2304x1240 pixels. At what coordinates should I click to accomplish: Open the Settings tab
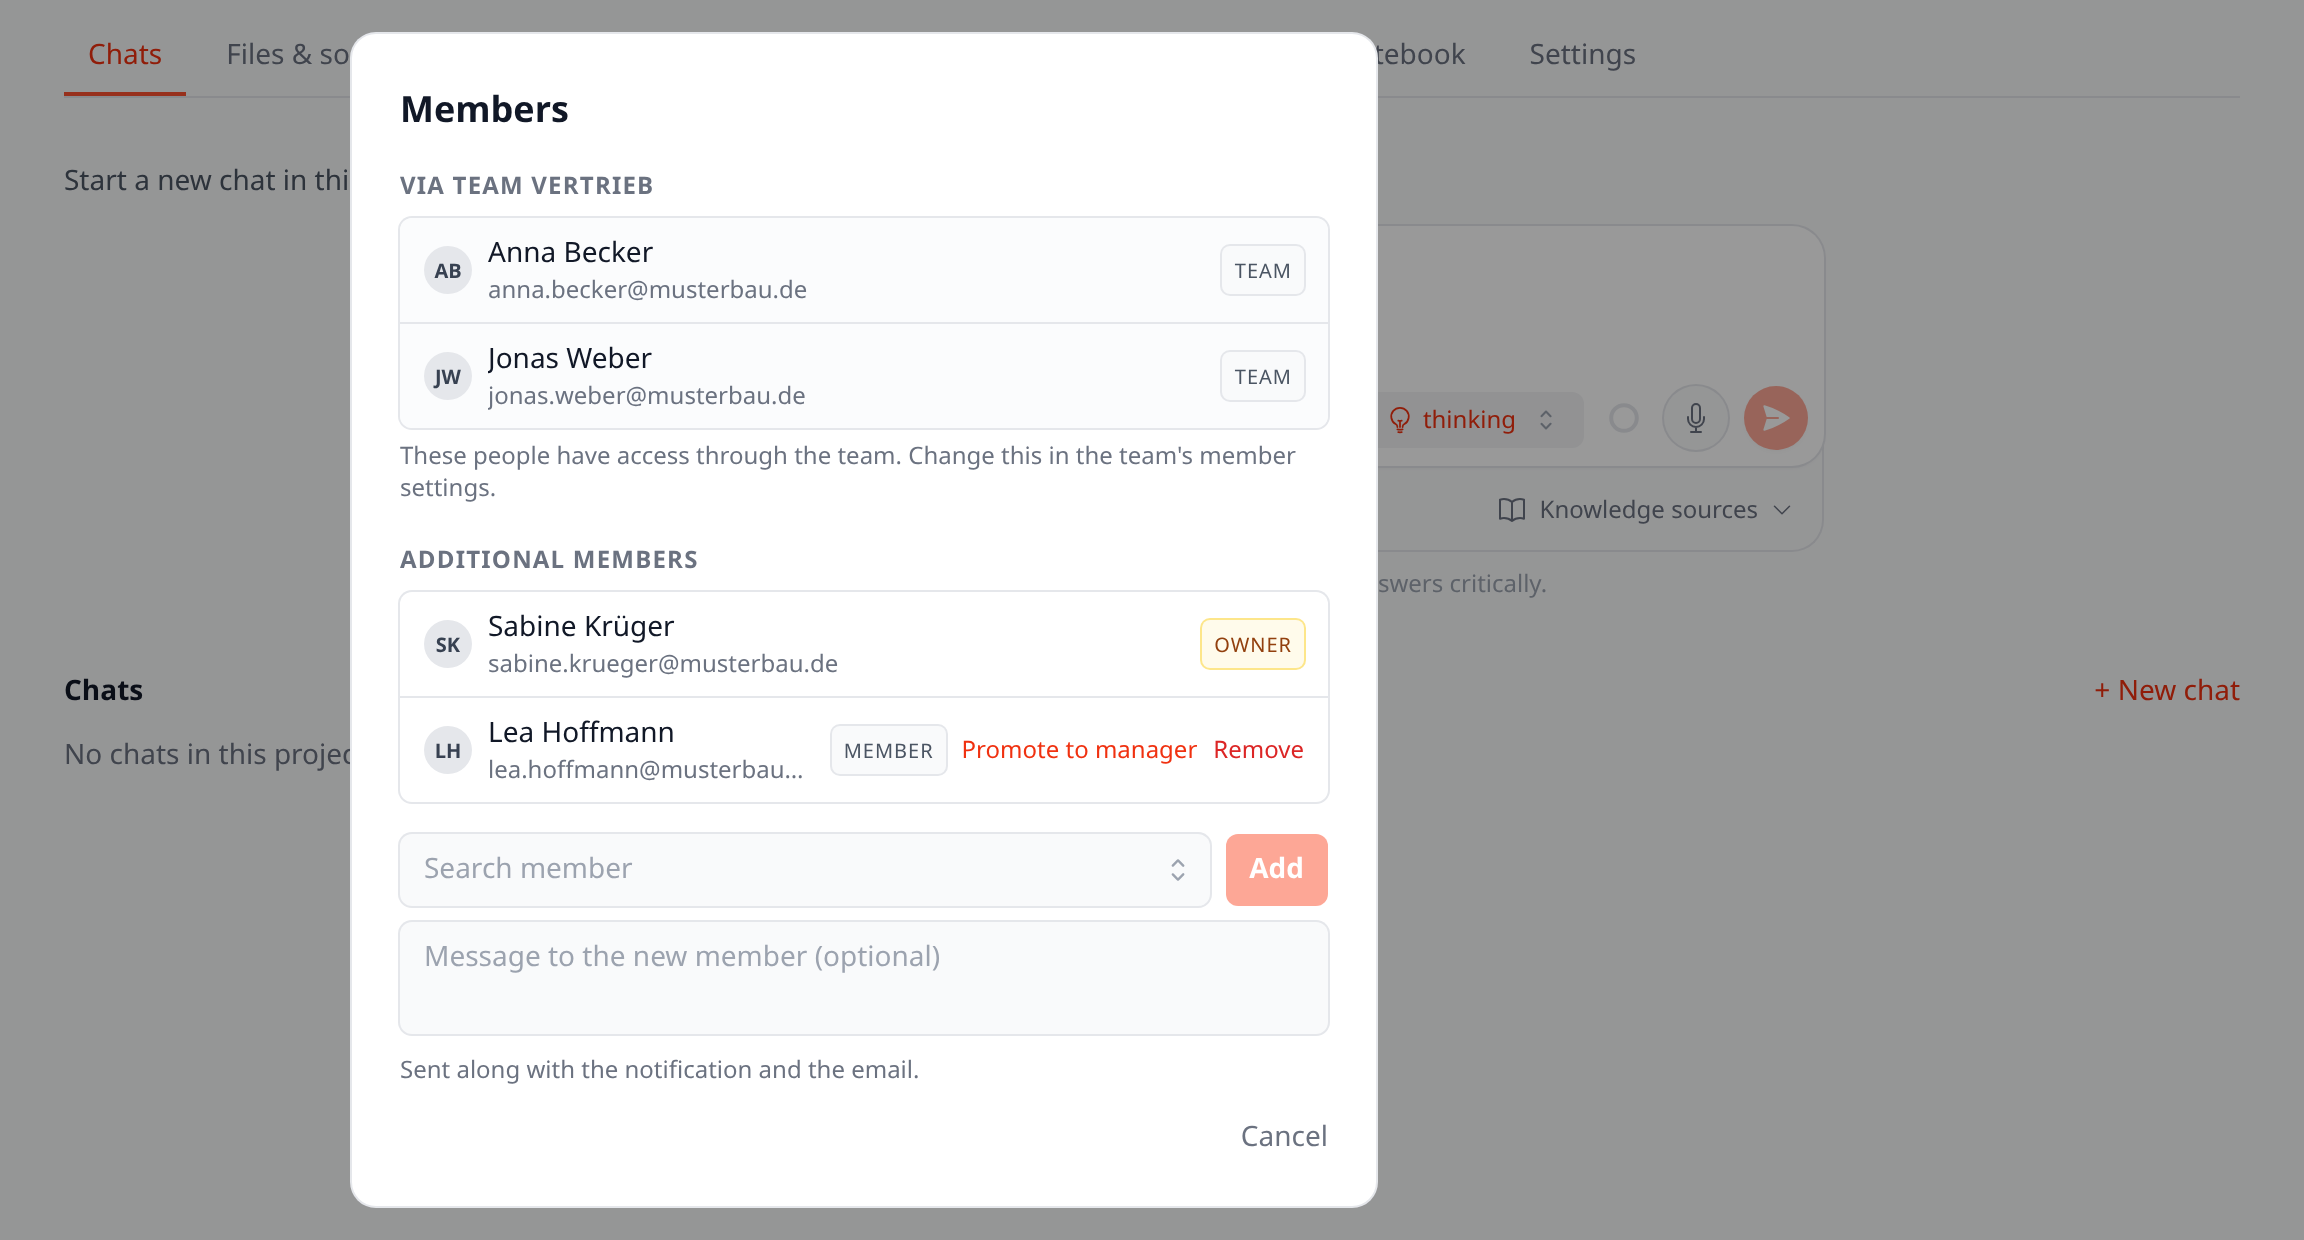(1582, 54)
